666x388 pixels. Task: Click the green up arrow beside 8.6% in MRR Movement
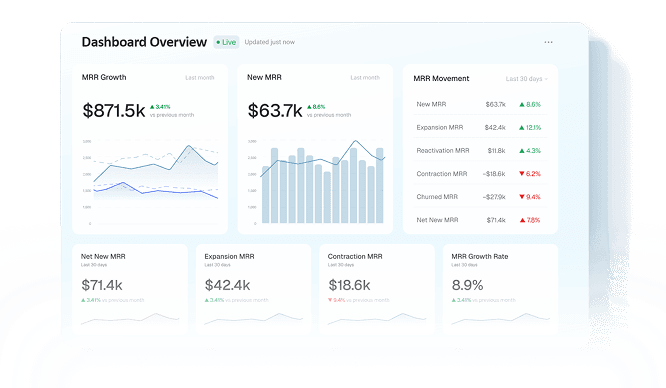522,104
